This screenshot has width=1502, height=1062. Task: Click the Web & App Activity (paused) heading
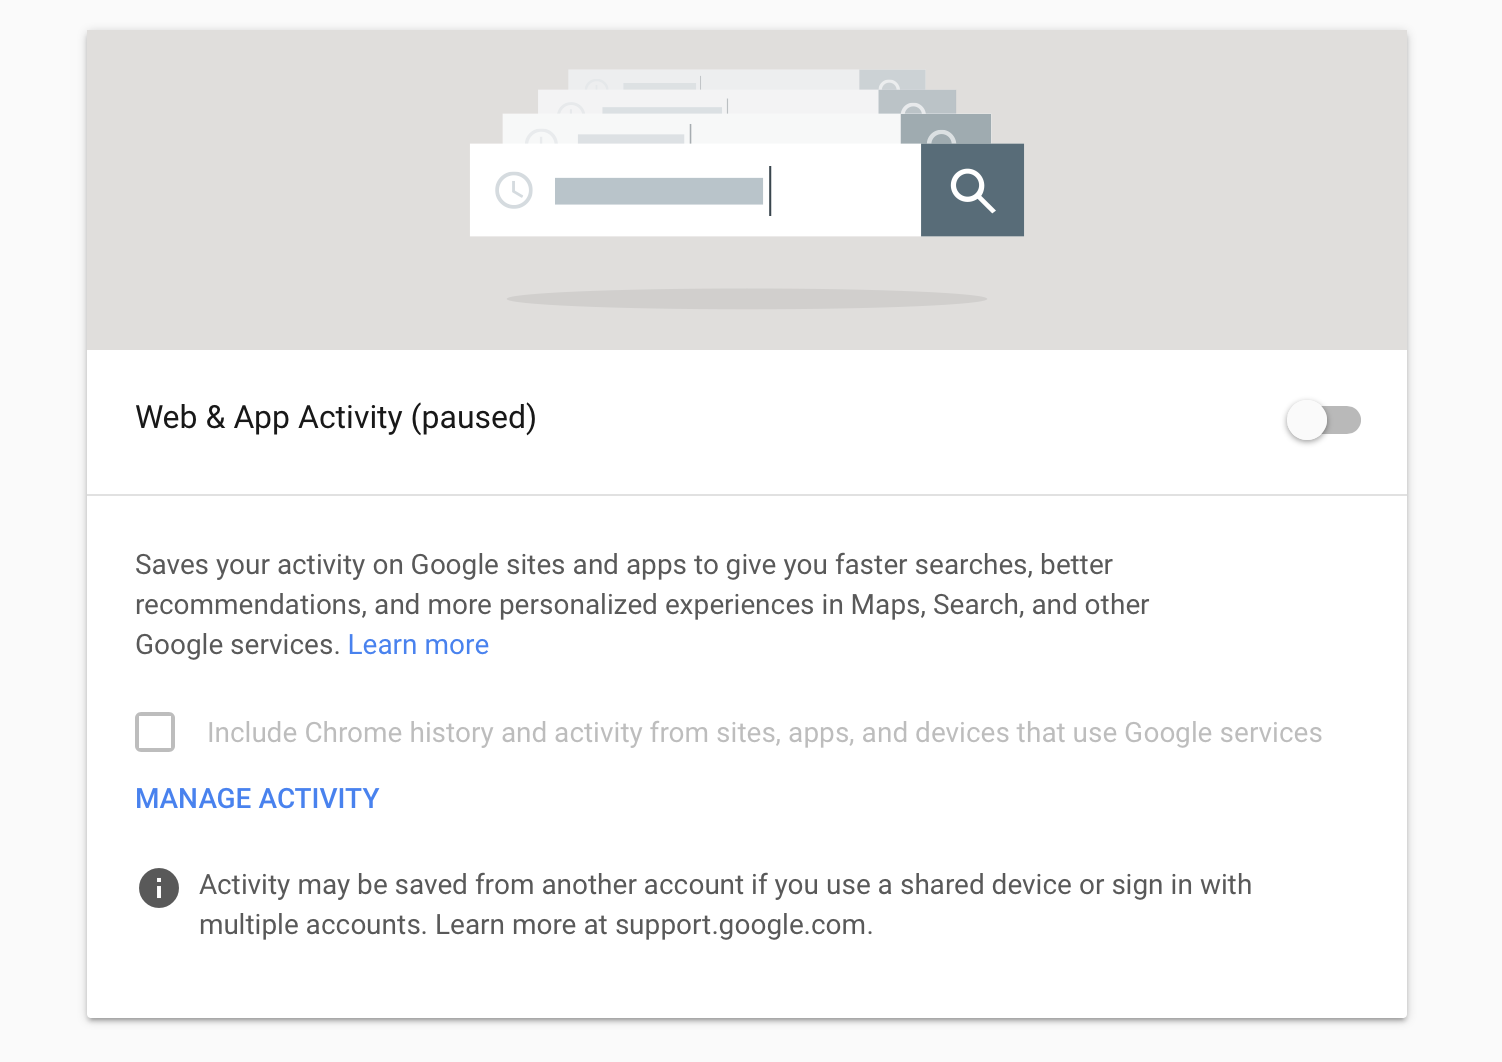pyautogui.click(x=336, y=417)
